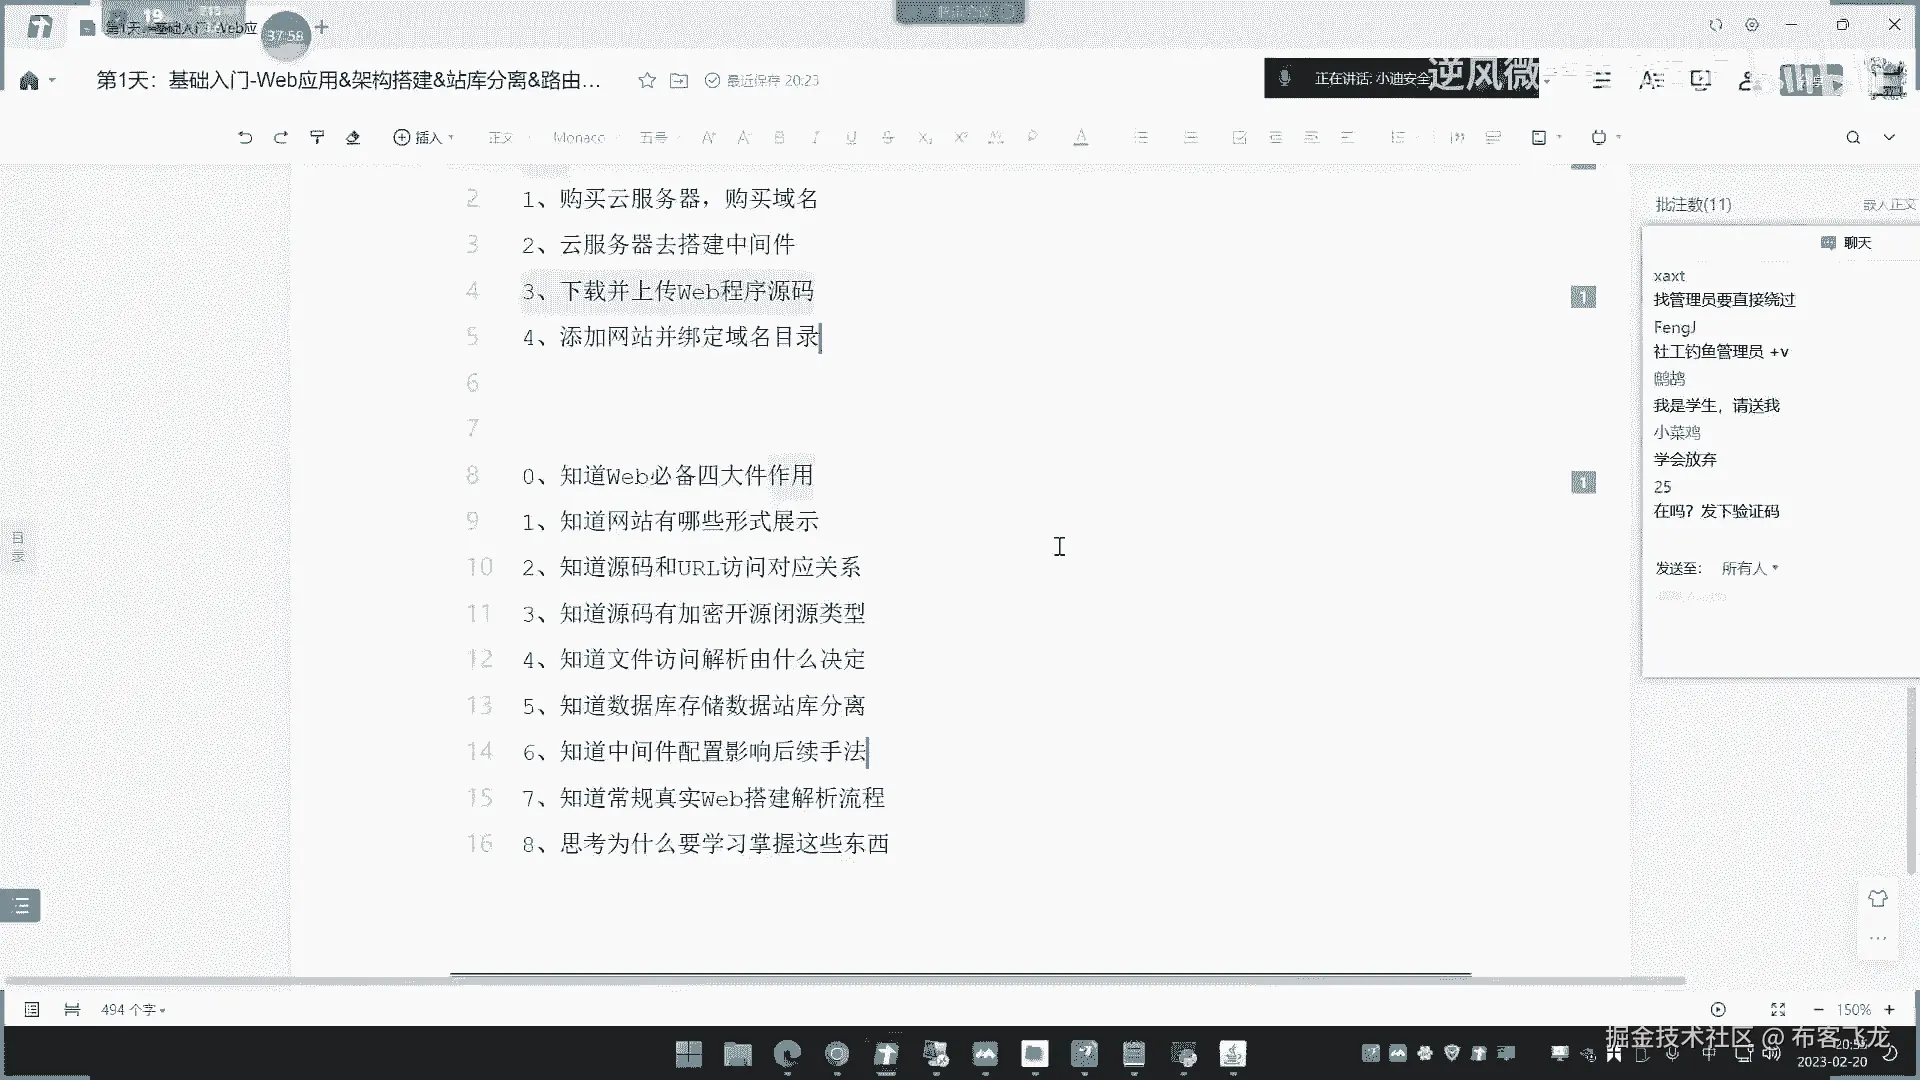Toggle bold formatting
The height and width of the screenshot is (1080, 1920).
(x=779, y=137)
